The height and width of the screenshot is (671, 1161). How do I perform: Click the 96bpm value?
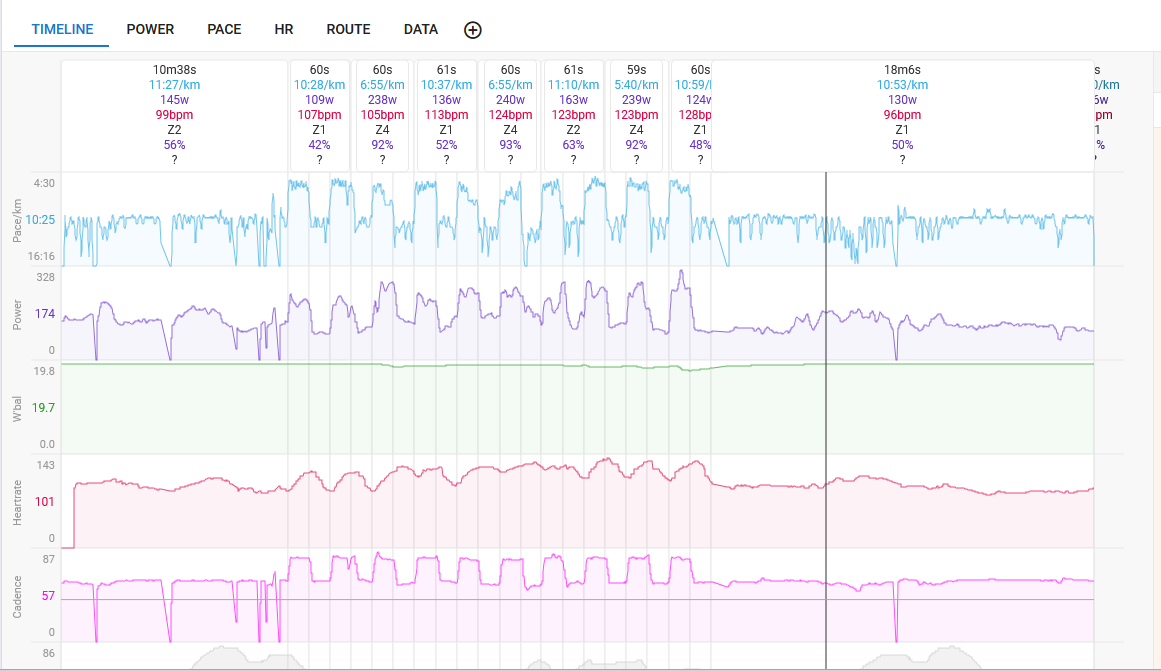[x=903, y=115]
